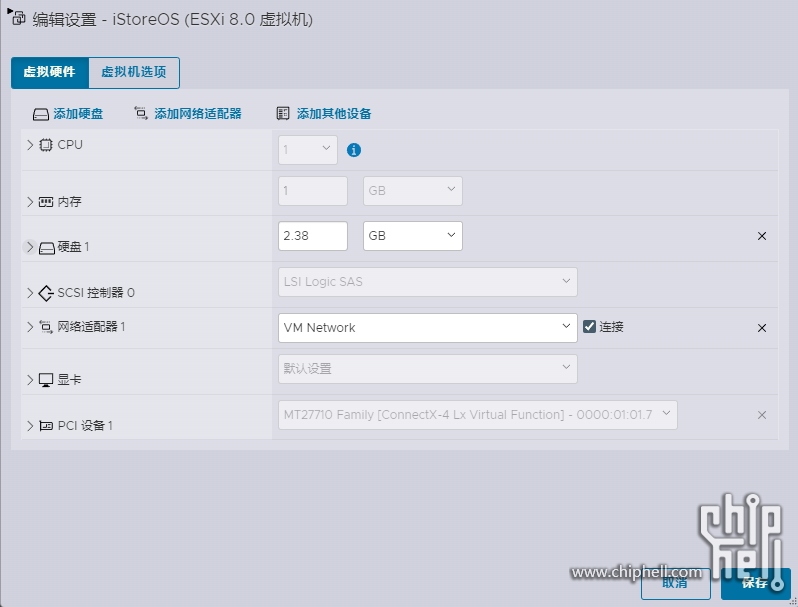Open the memory unit GB dropdown
Image resolution: width=798 pixels, height=607 pixels.
[x=413, y=191]
